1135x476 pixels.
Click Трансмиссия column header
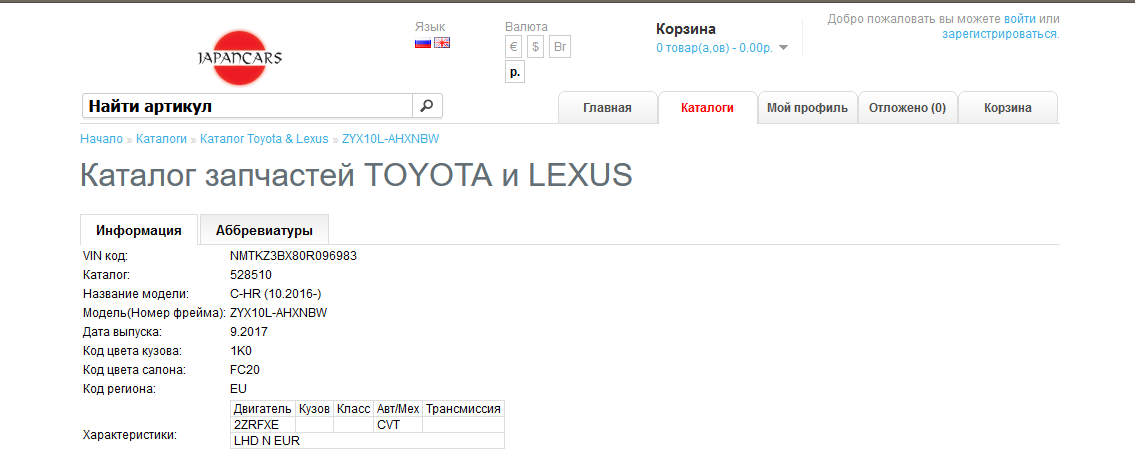click(463, 409)
